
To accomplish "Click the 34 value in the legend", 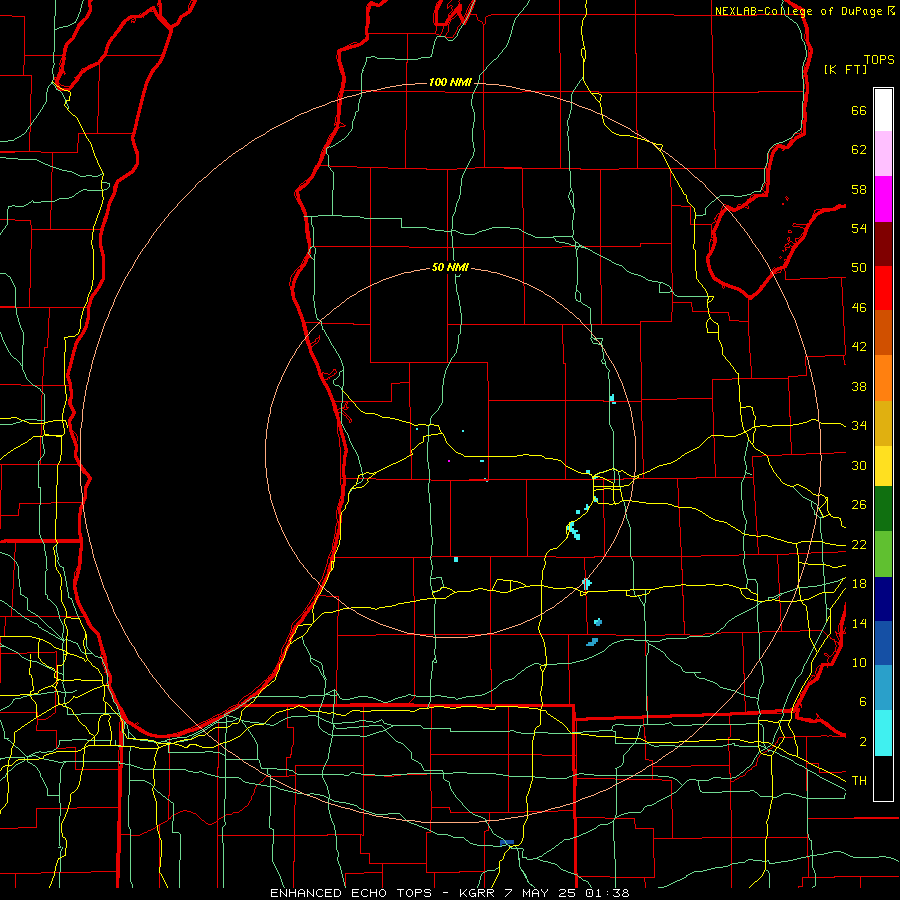I will [859, 426].
